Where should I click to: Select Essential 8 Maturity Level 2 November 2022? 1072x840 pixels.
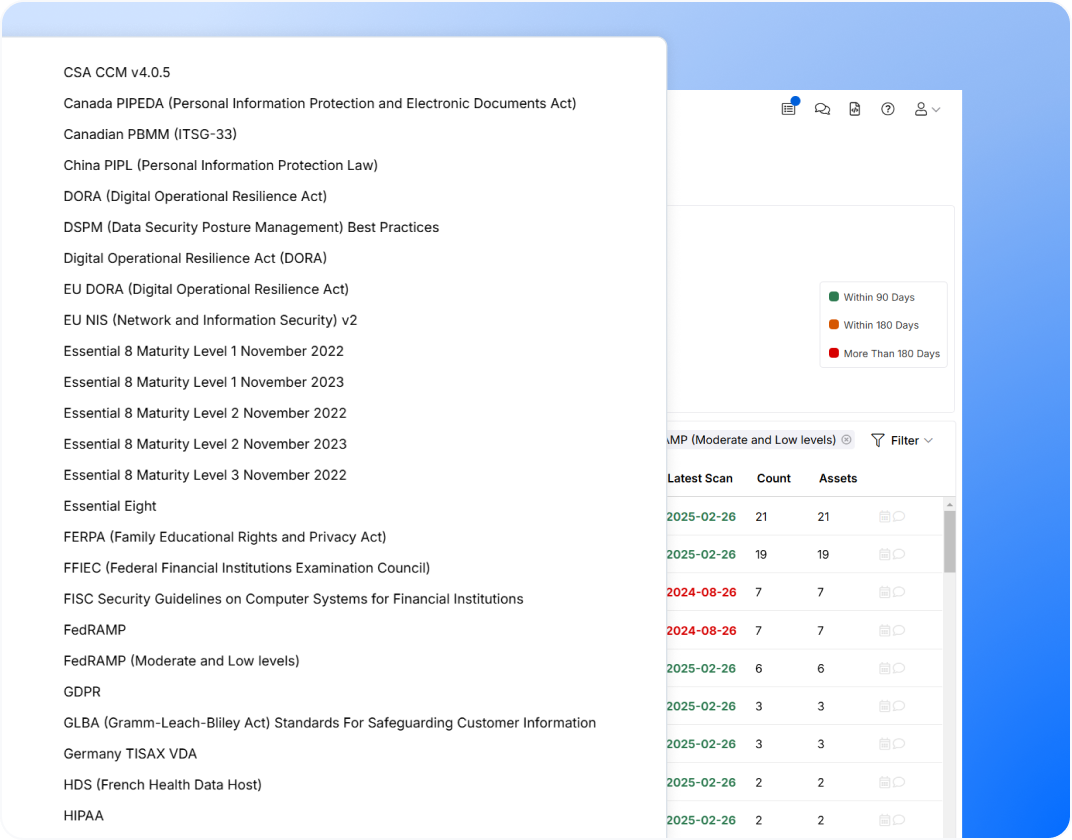point(204,413)
